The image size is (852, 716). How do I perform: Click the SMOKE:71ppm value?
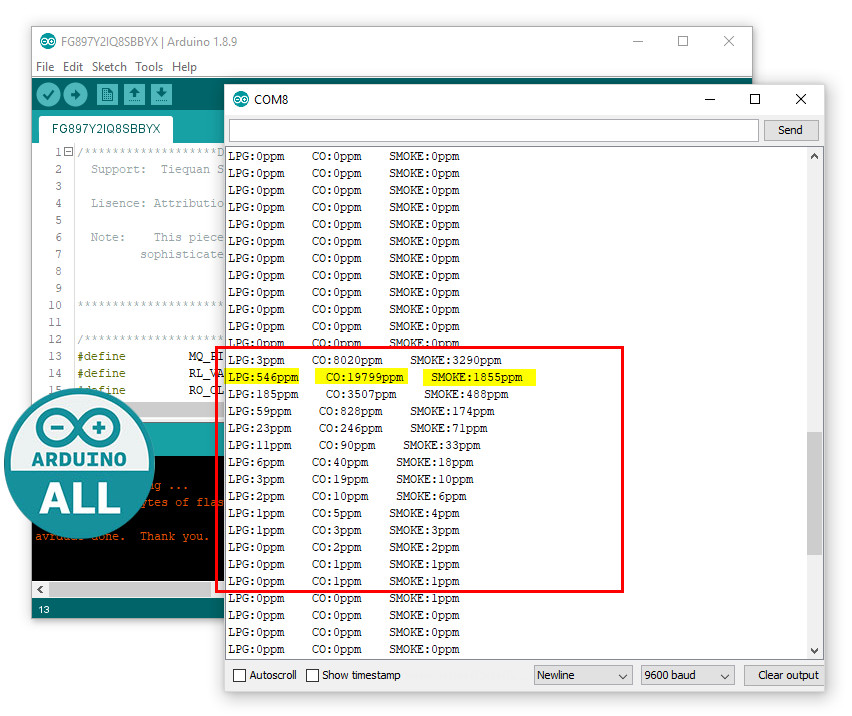tap(449, 429)
